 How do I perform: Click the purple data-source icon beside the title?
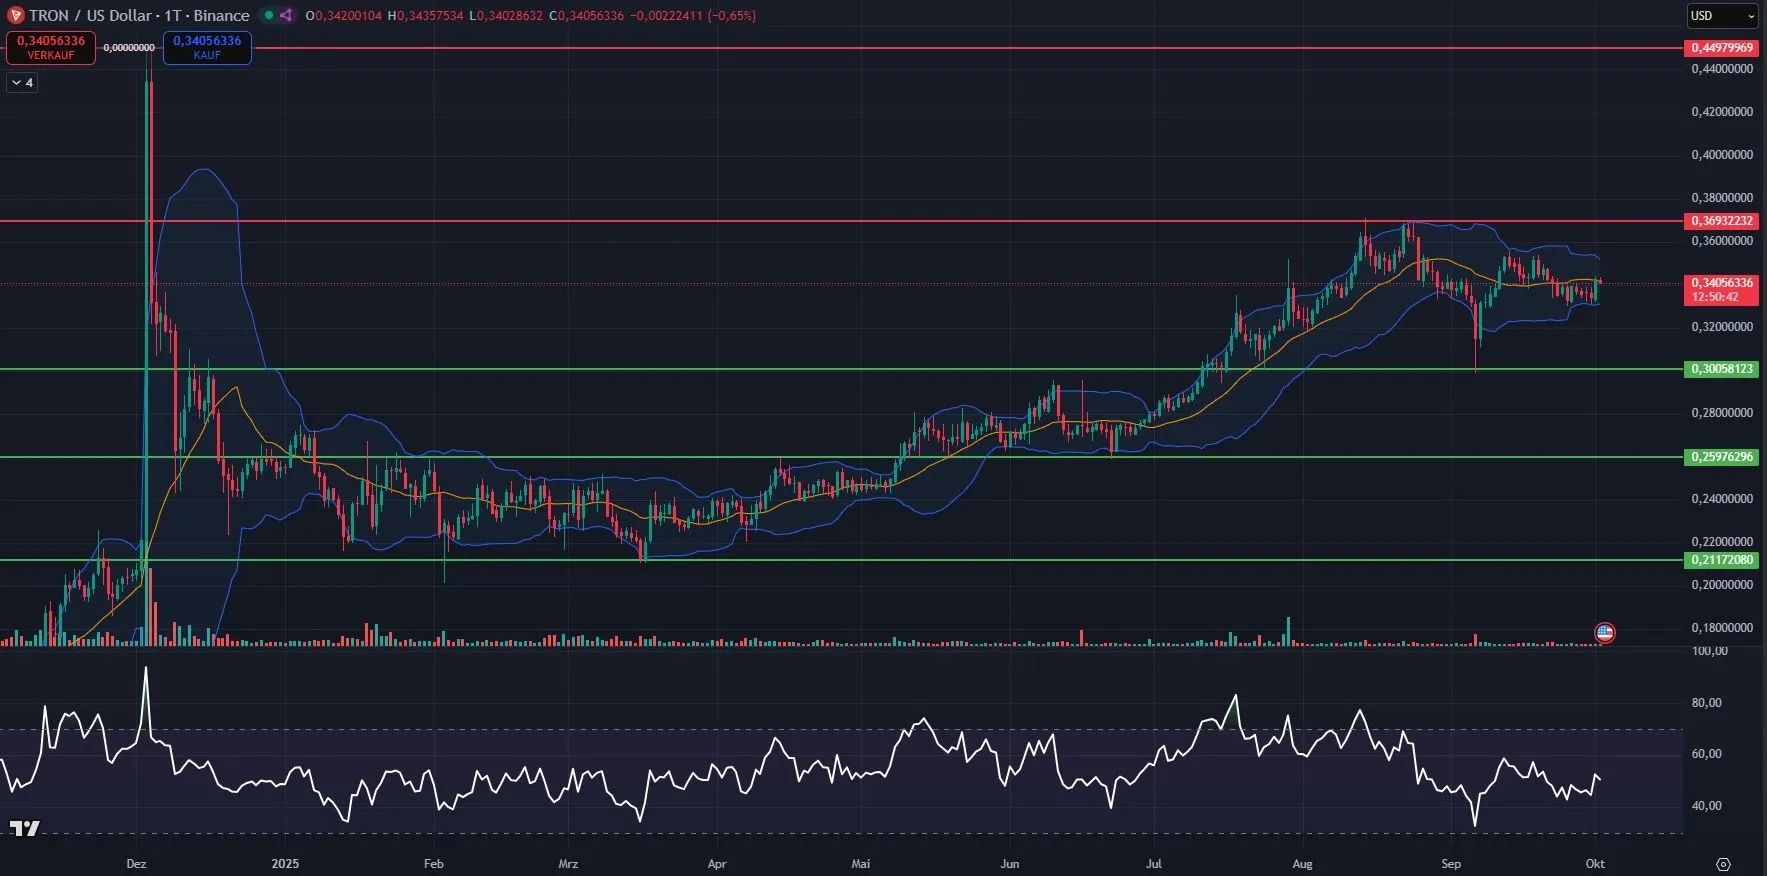point(286,15)
